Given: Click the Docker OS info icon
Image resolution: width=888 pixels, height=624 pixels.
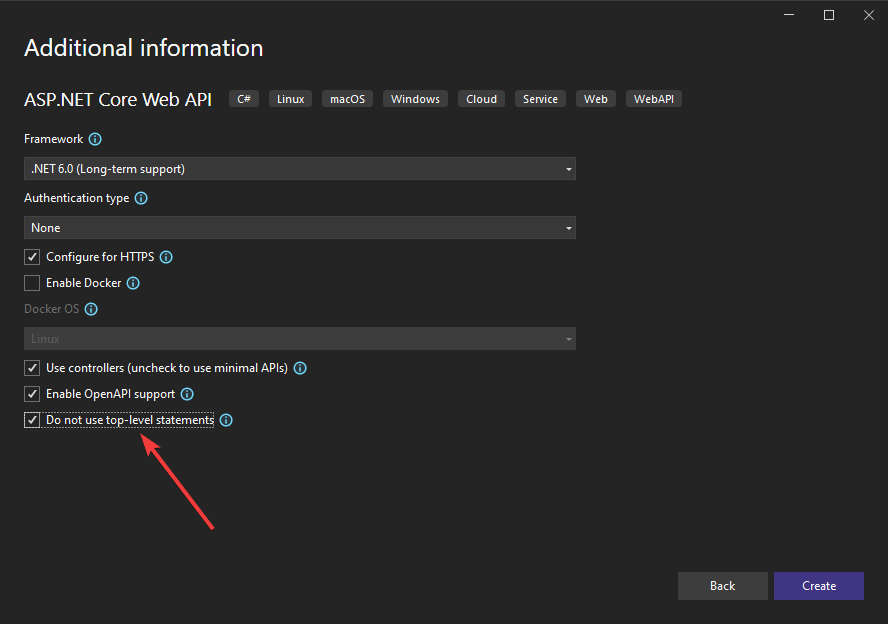Looking at the screenshot, I should (x=91, y=309).
